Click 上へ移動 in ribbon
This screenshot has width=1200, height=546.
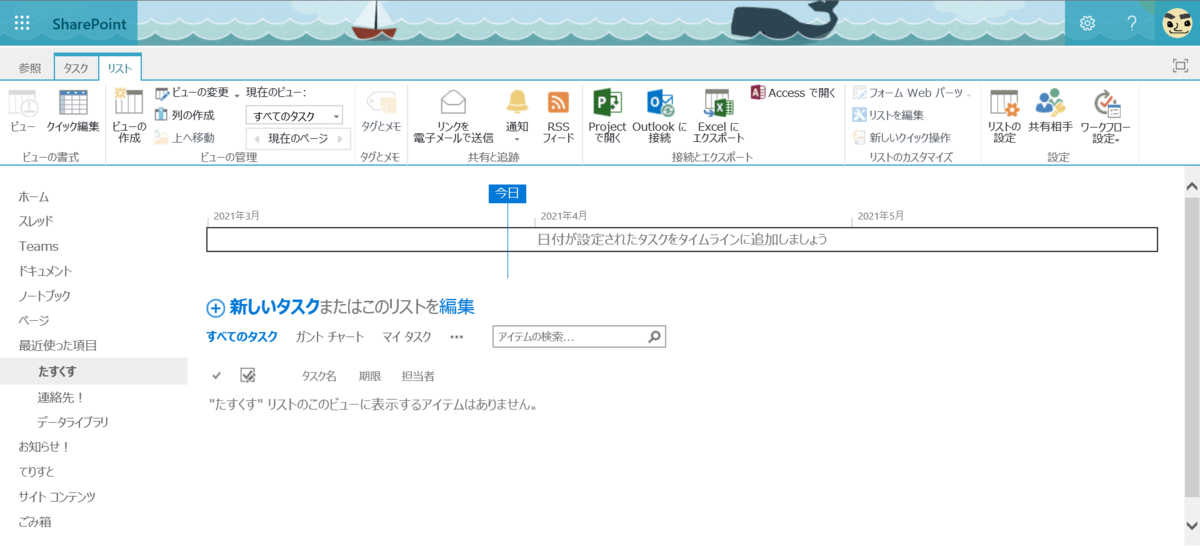(185, 138)
